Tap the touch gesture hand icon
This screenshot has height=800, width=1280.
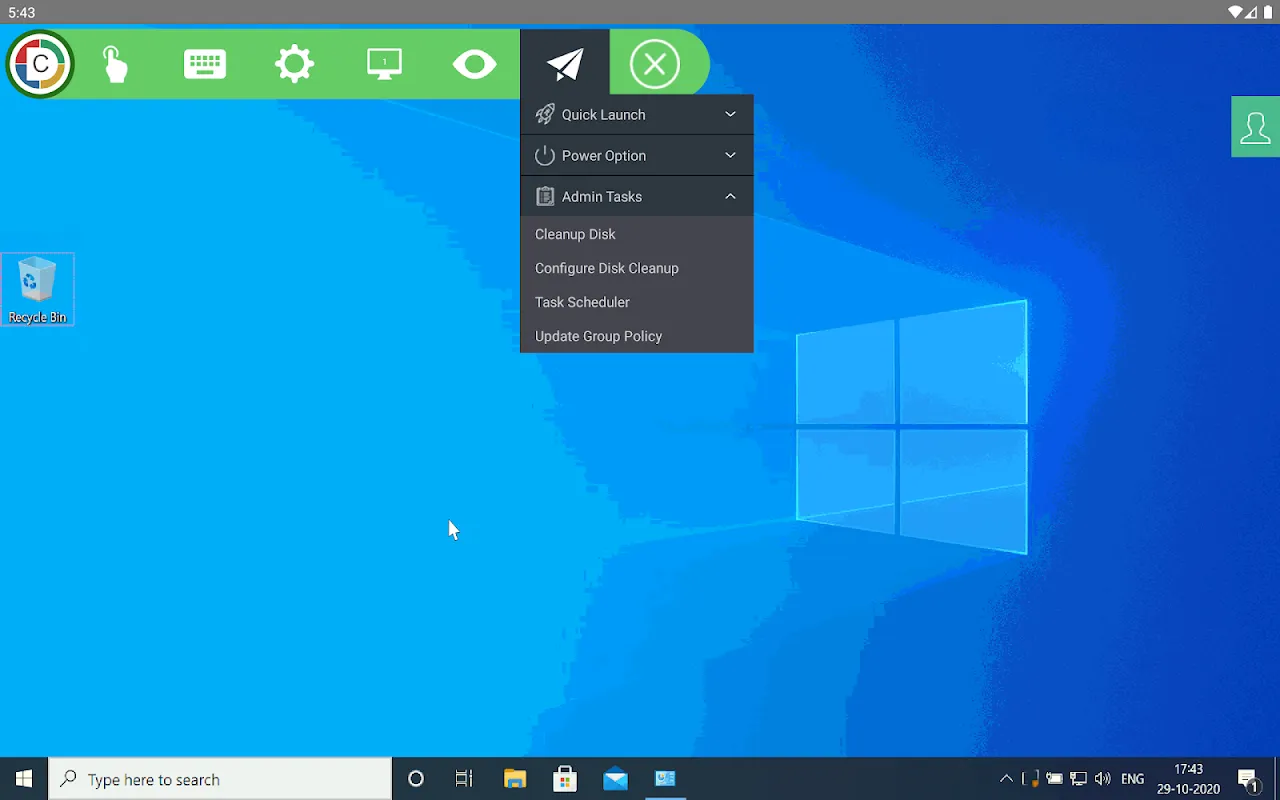coord(115,65)
